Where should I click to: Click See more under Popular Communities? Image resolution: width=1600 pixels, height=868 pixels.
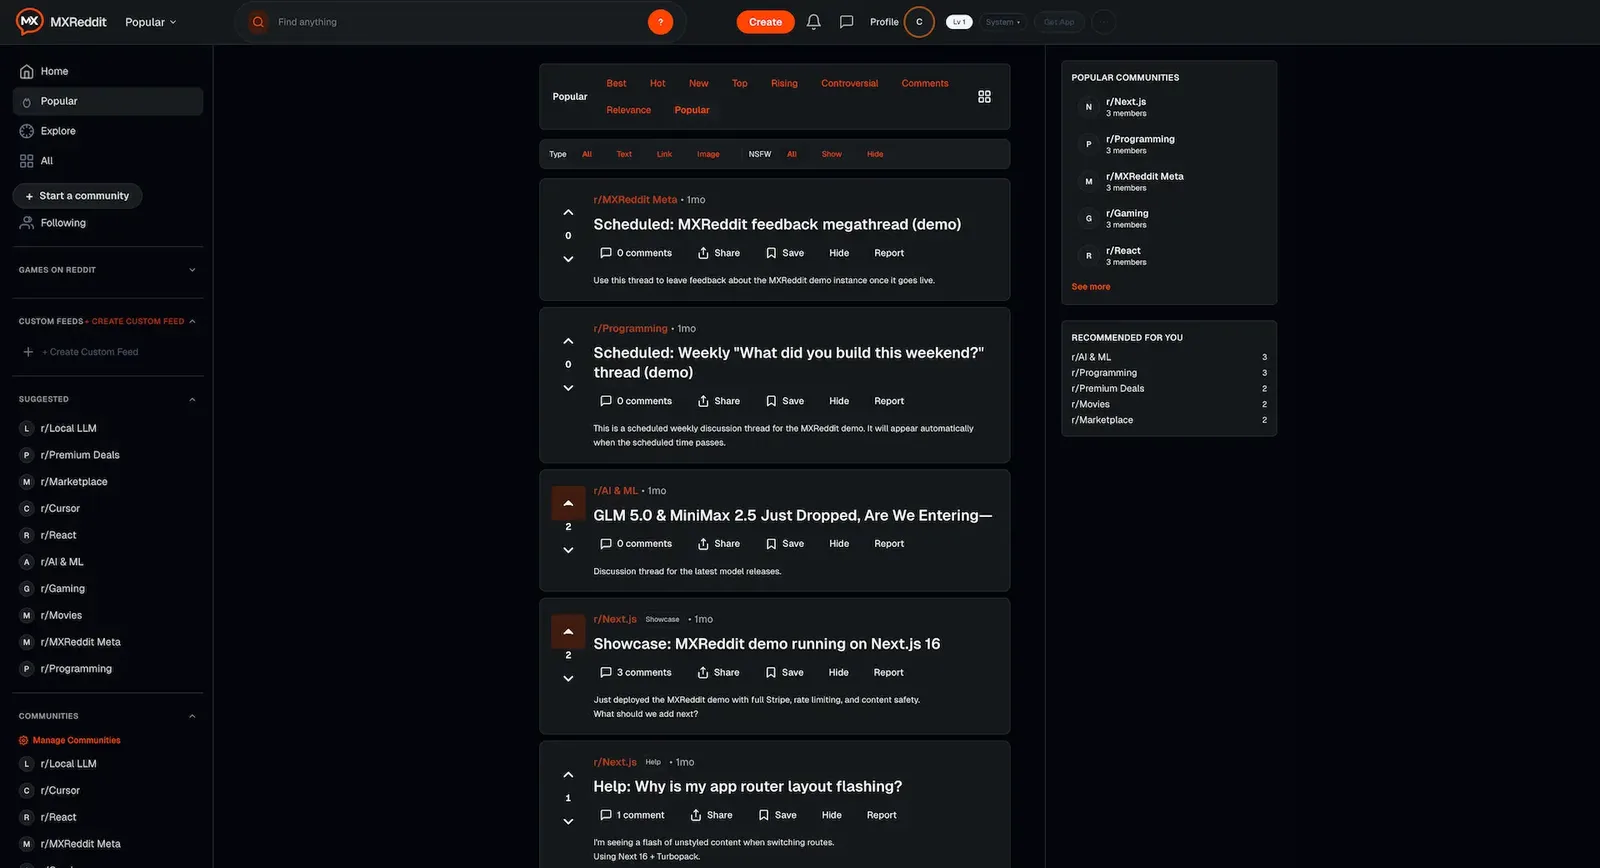pyautogui.click(x=1091, y=287)
